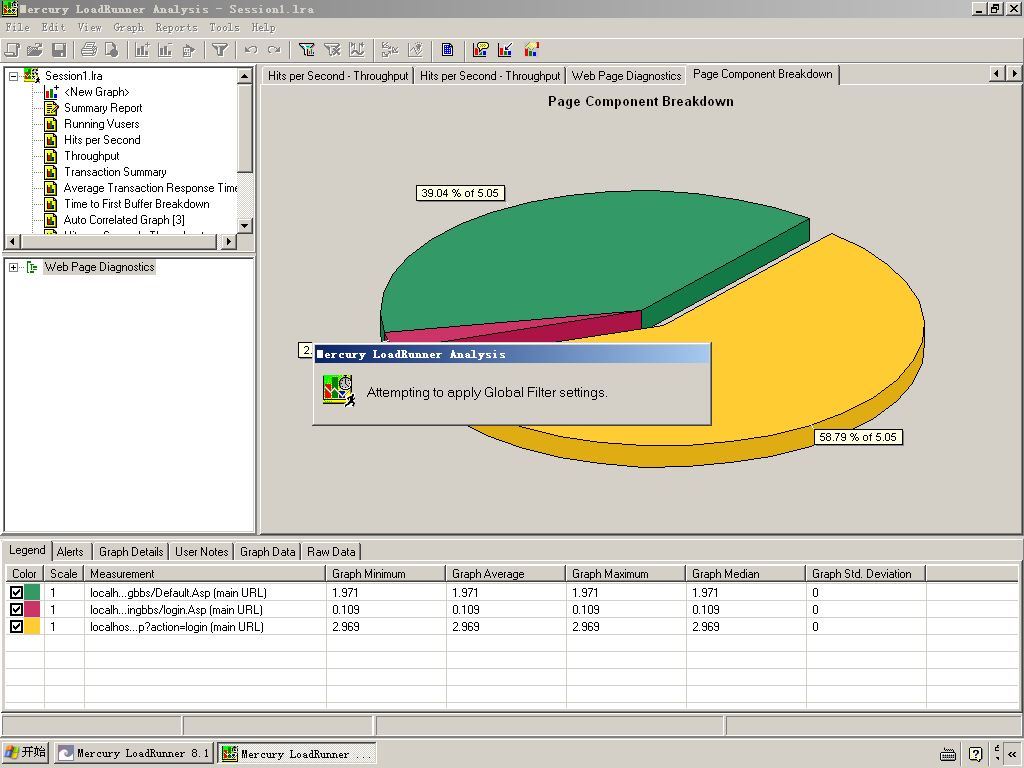This screenshot has height=768, width=1024.
Task: Open the Help menu
Action: 263,27
